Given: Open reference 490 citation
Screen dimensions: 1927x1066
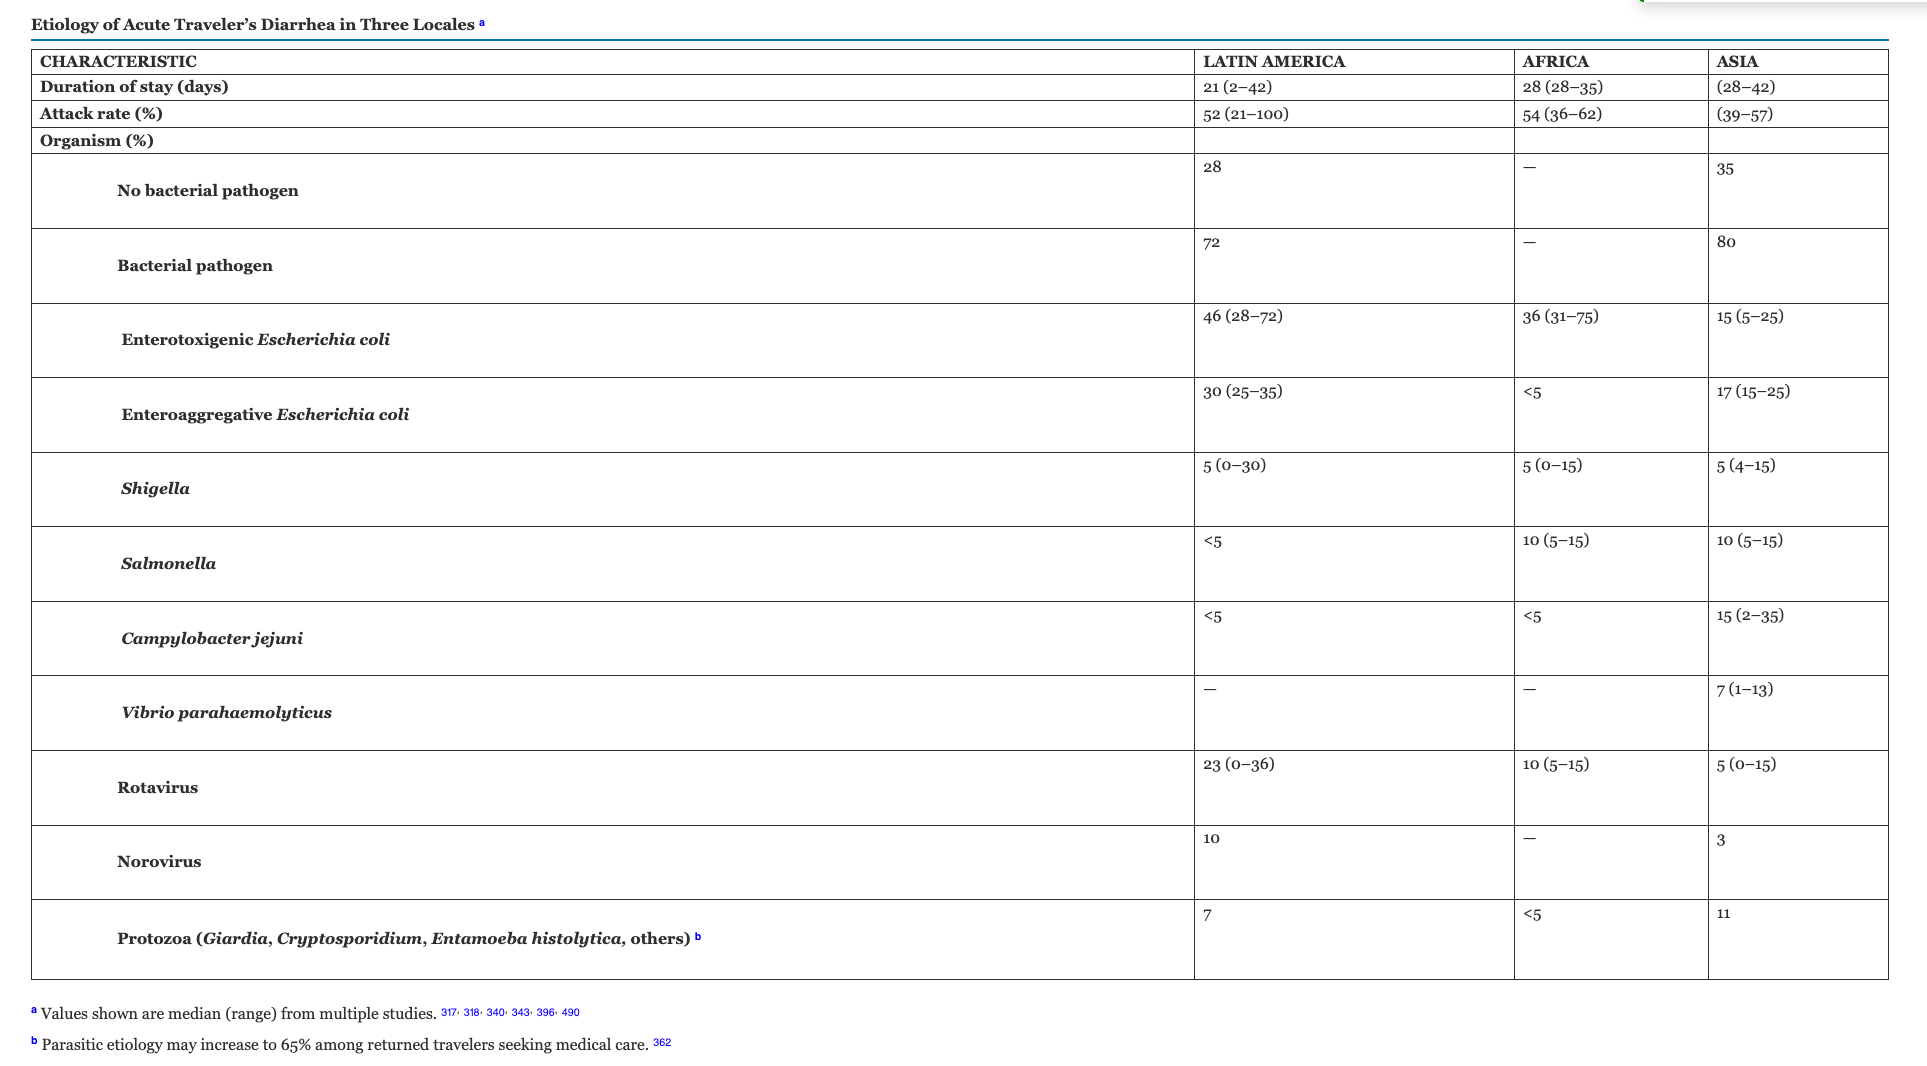Looking at the screenshot, I should click(x=570, y=1012).
